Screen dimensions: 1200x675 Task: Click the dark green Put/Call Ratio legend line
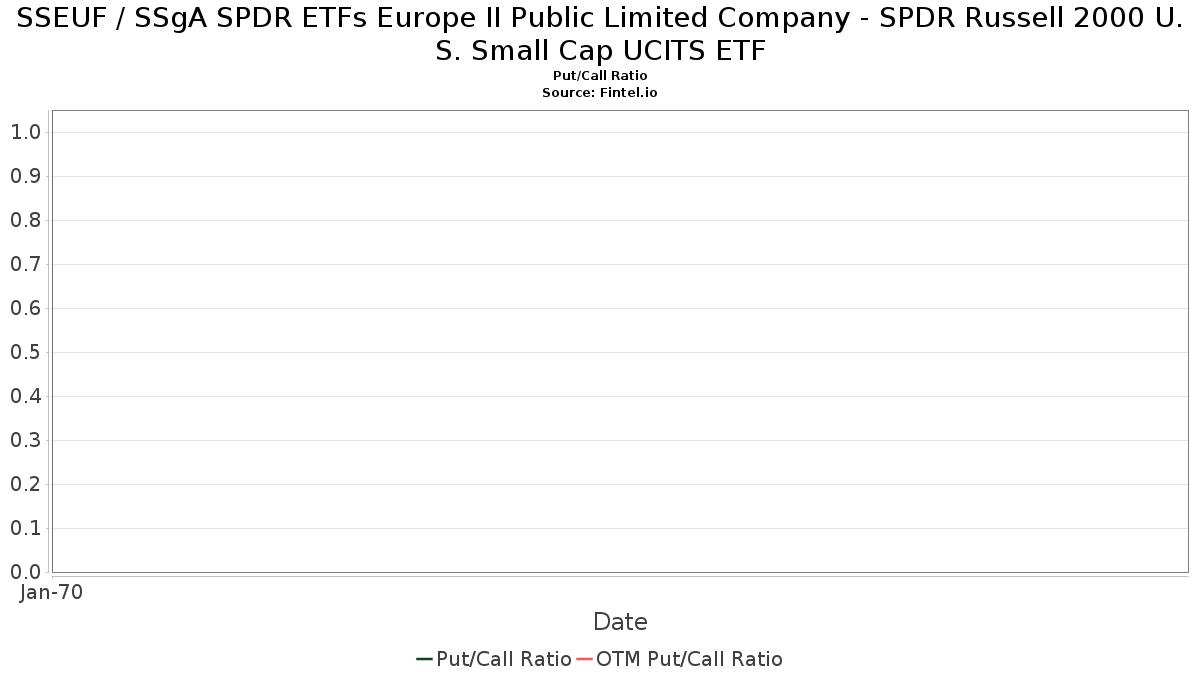[424, 659]
